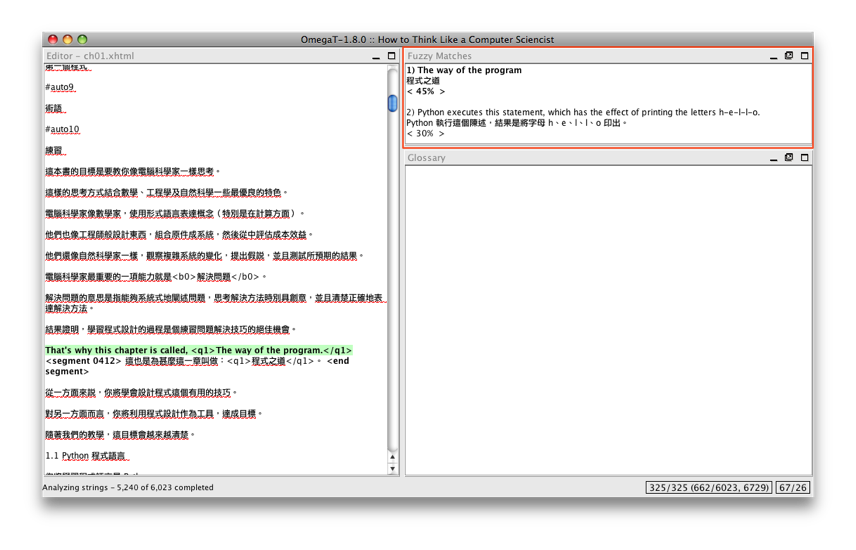Minimize the Editor panel
The height and width of the screenshot is (550, 856).
(376, 57)
